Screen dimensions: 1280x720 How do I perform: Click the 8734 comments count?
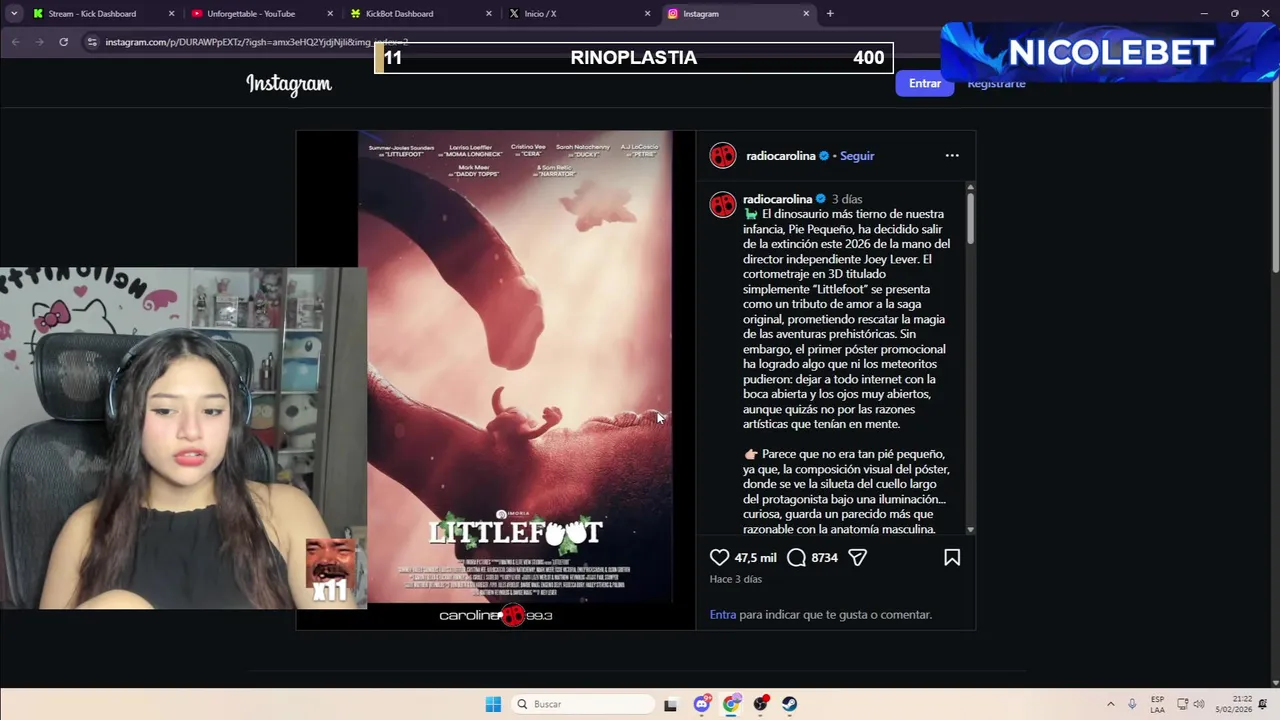tap(825, 557)
